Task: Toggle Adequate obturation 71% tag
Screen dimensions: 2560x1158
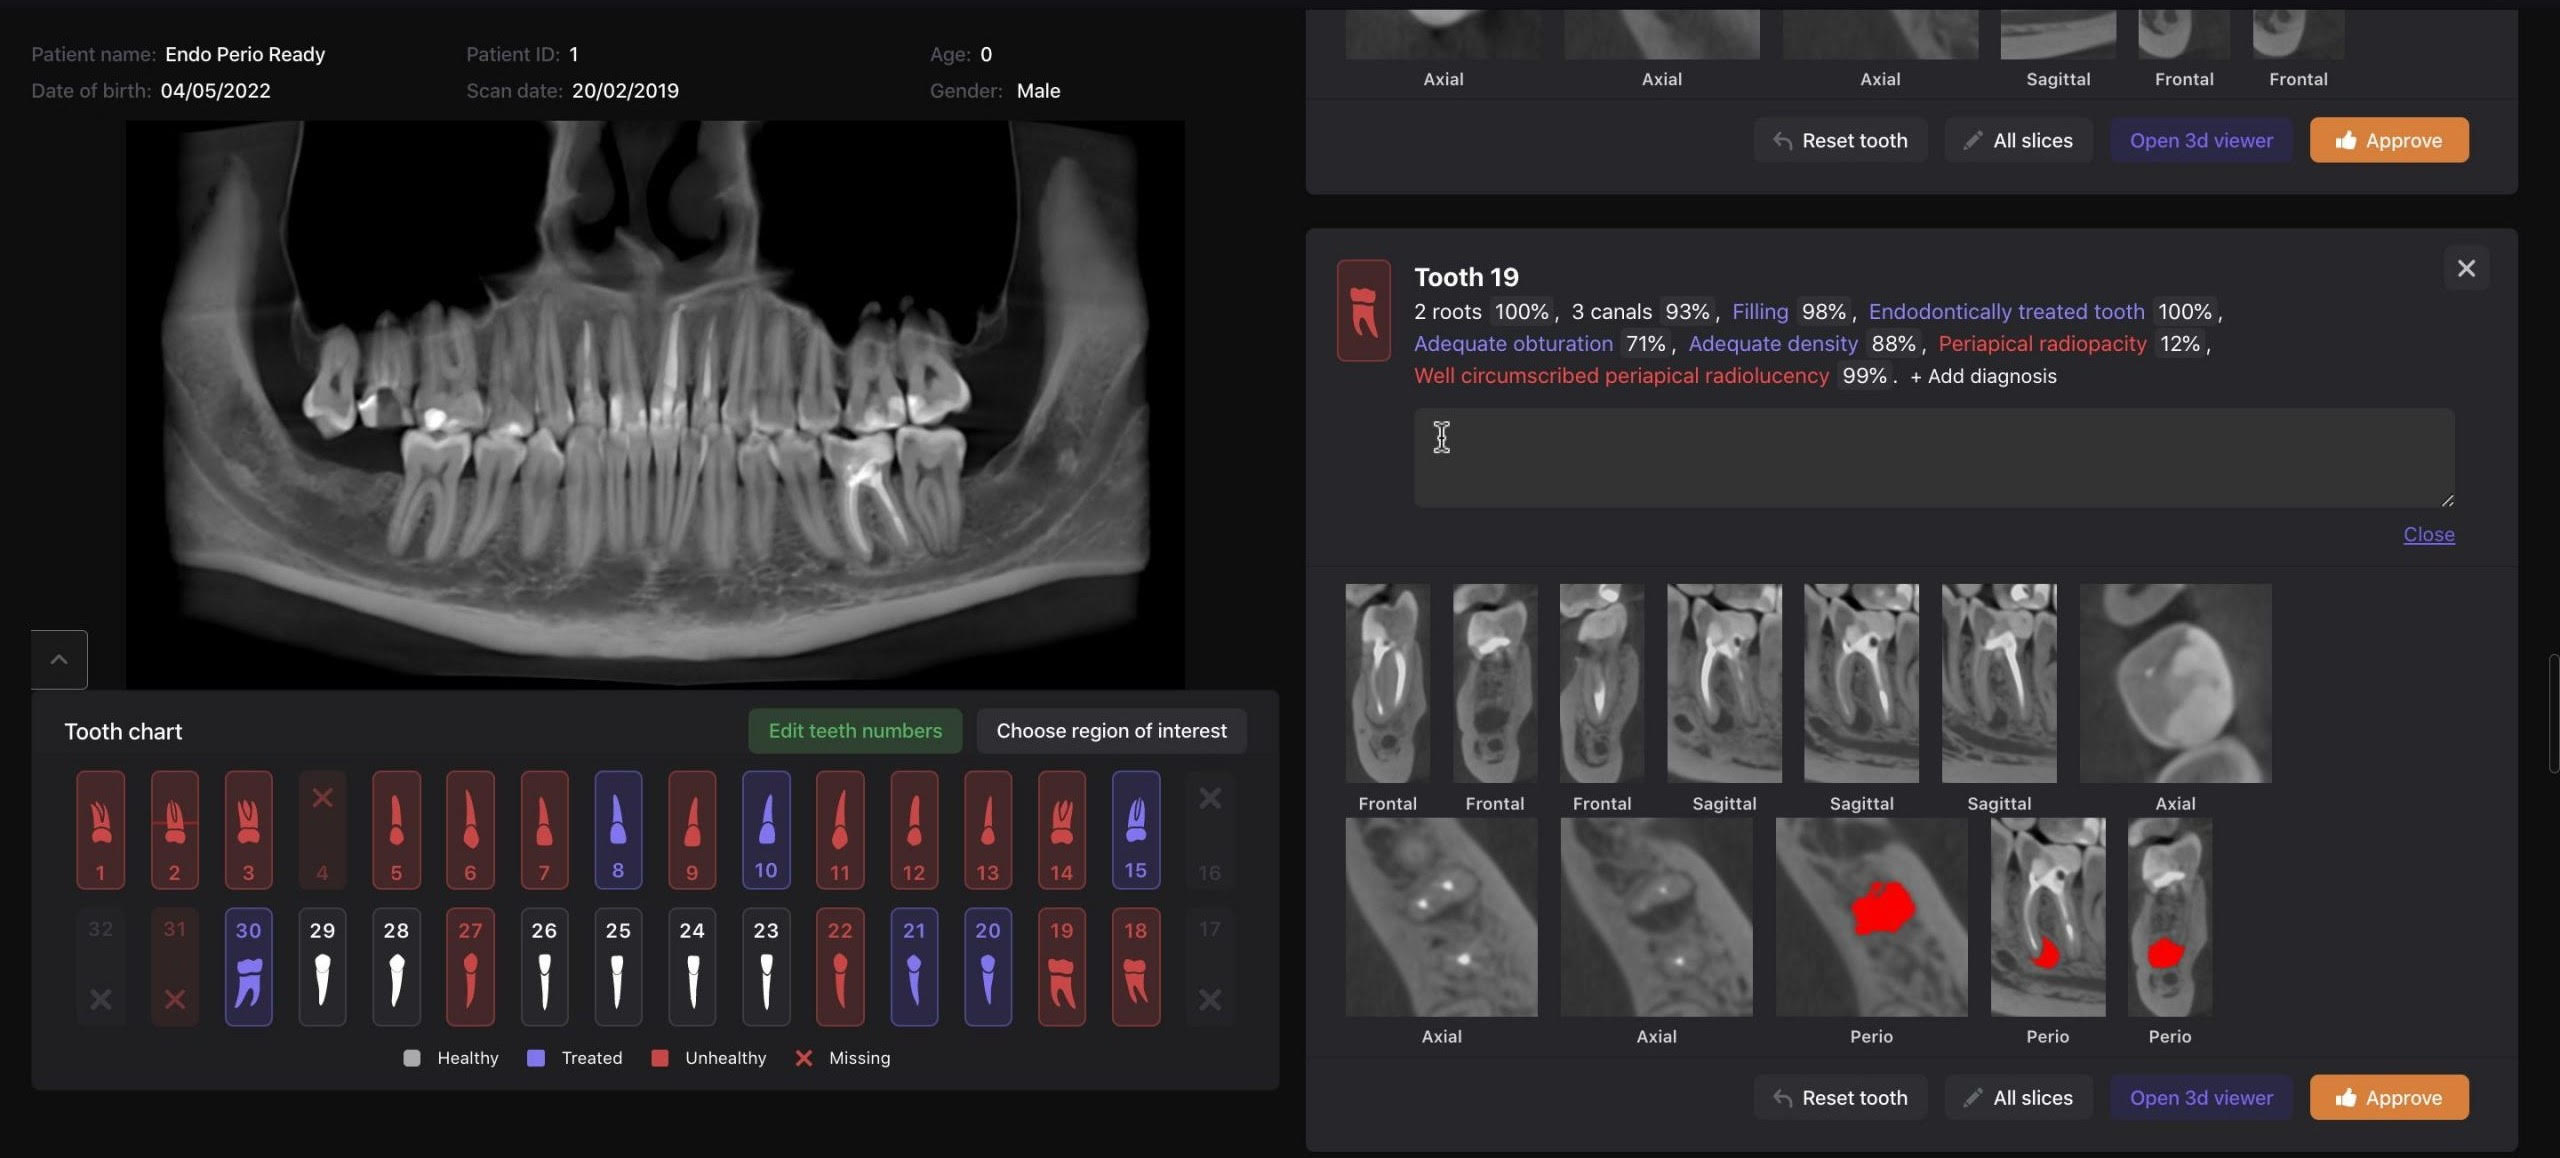Action: (1513, 344)
